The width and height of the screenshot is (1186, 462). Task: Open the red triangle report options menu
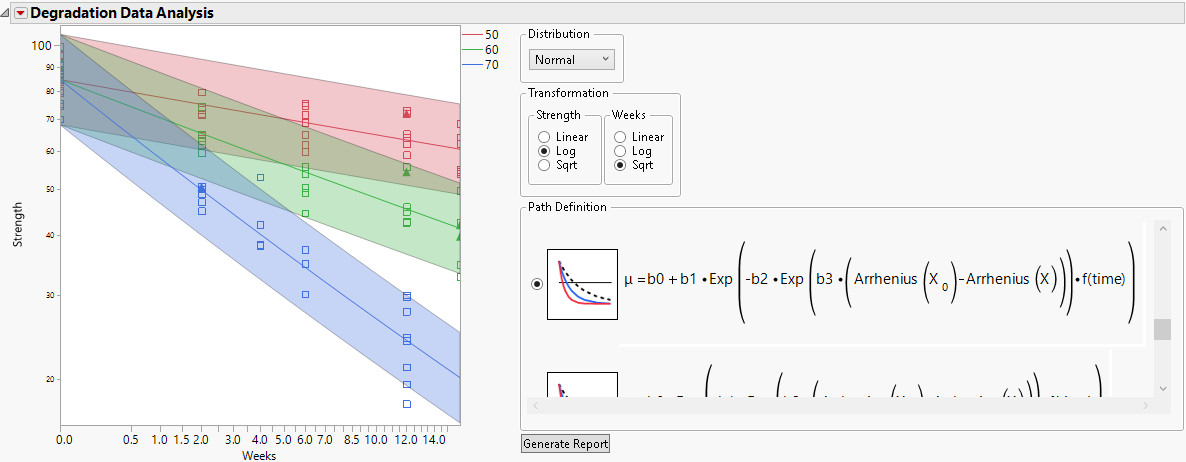pos(21,13)
